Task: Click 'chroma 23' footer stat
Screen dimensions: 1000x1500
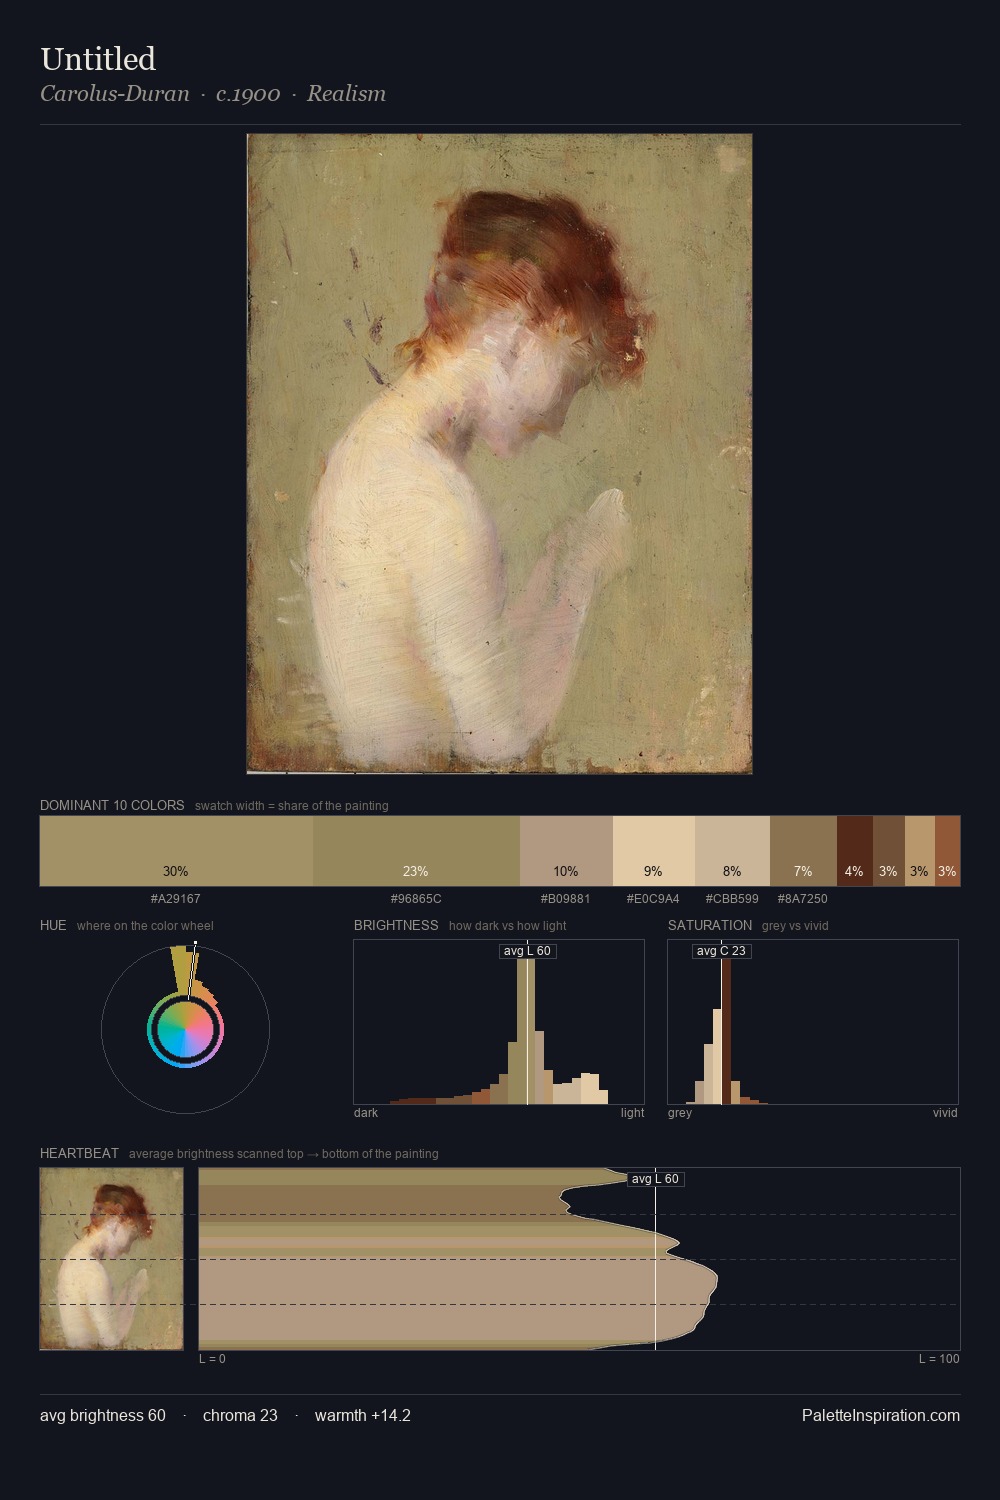Action: (x=240, y=1415)
